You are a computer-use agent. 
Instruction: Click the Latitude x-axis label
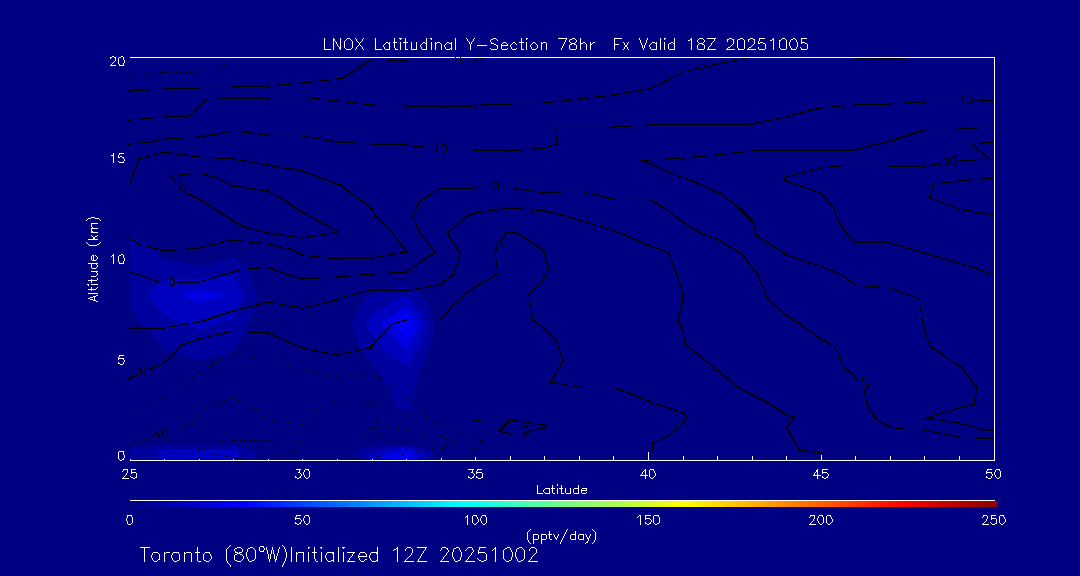(x=562, y=489)
